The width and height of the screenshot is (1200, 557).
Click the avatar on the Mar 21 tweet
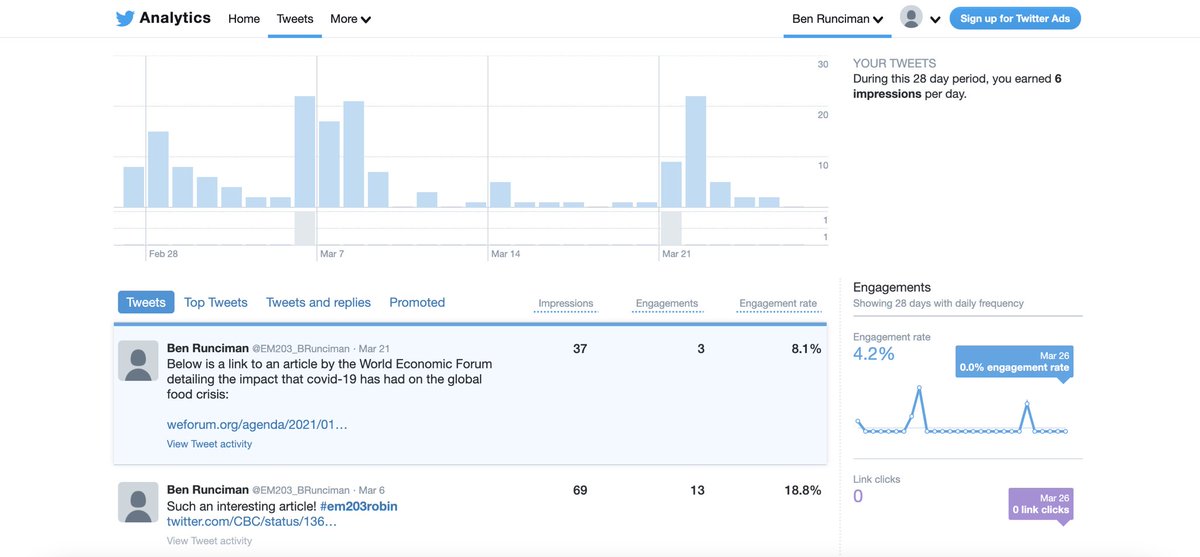[138, 360]
